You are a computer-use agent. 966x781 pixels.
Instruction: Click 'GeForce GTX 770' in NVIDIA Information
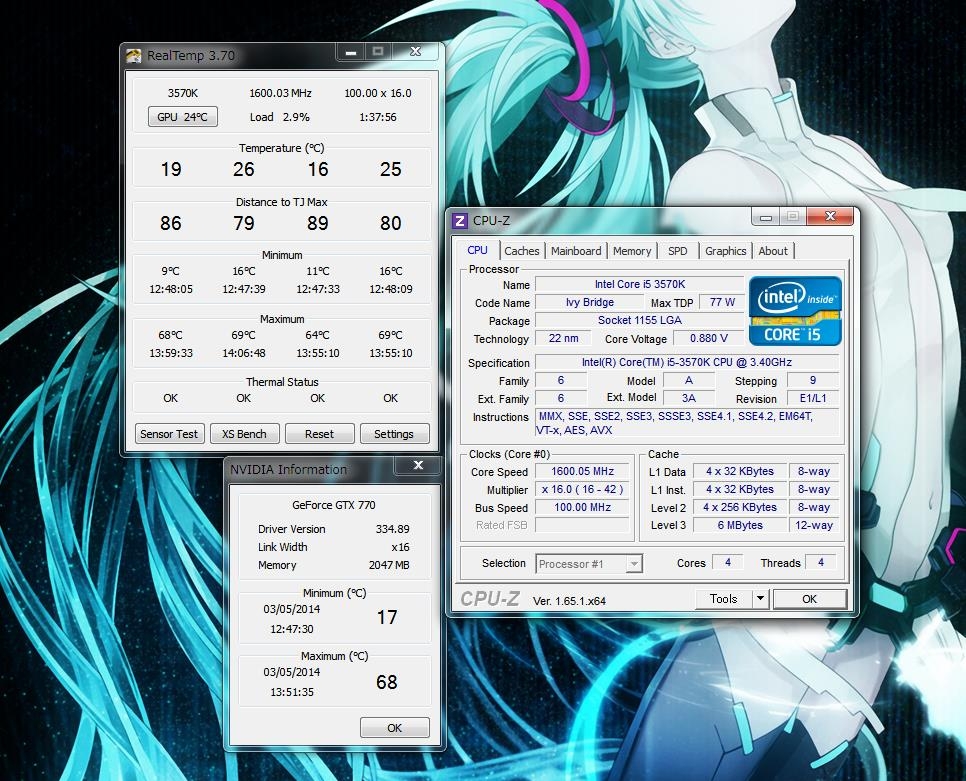click(333, 505)
